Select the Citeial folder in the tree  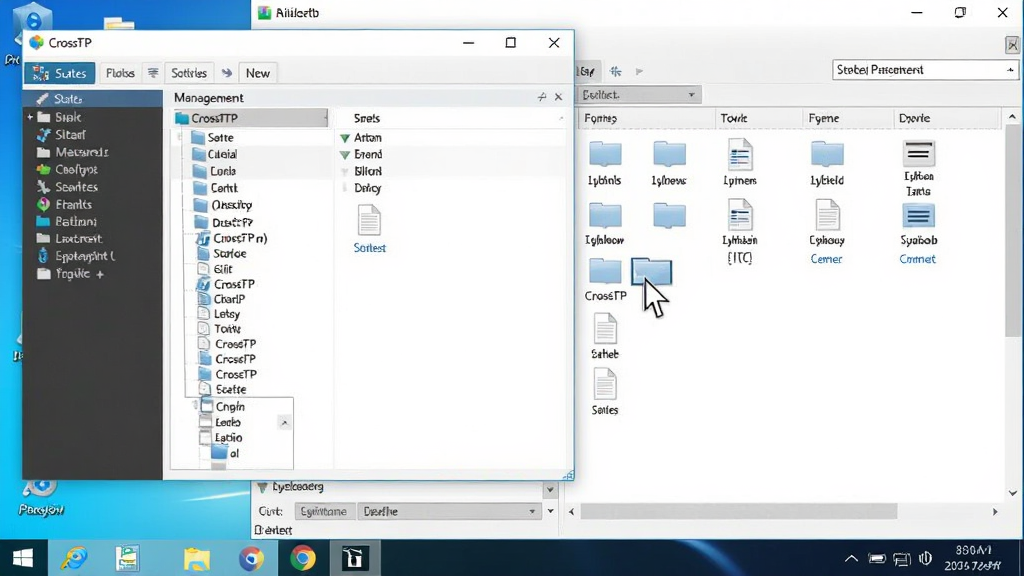[222, 155]
